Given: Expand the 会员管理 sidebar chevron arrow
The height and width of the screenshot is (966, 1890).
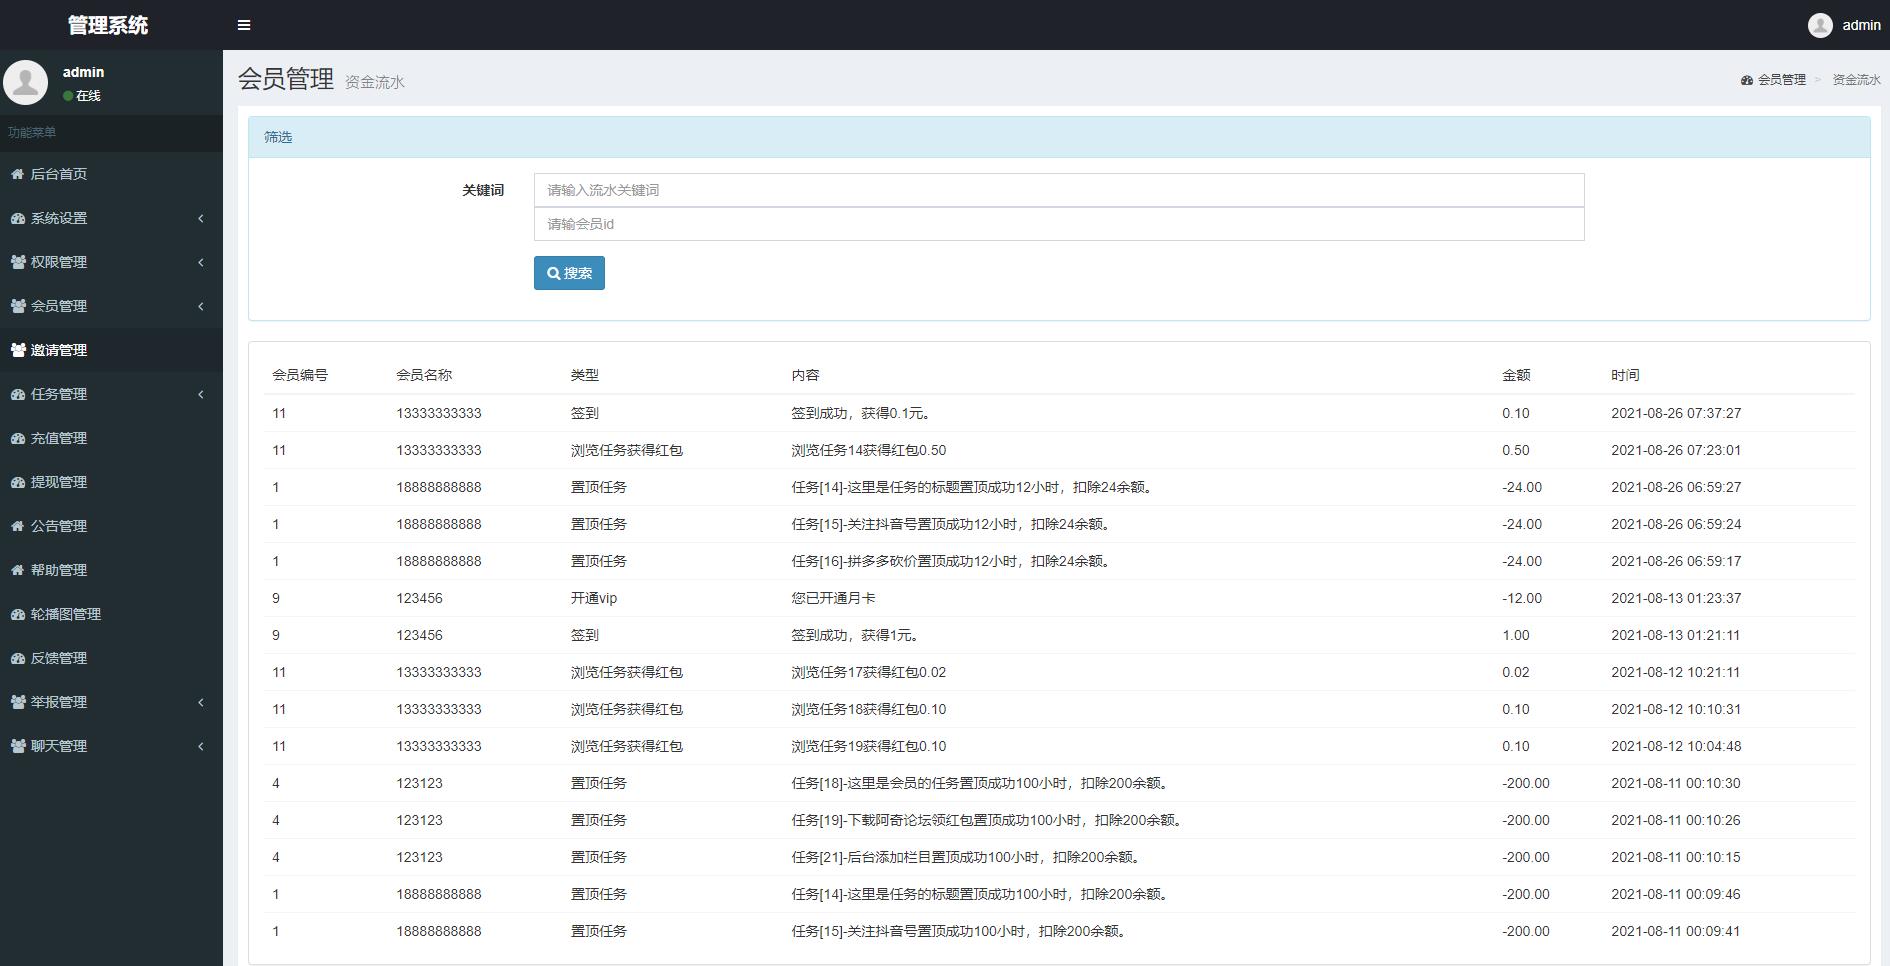Looking at the screenshot, I should (201, 306).
